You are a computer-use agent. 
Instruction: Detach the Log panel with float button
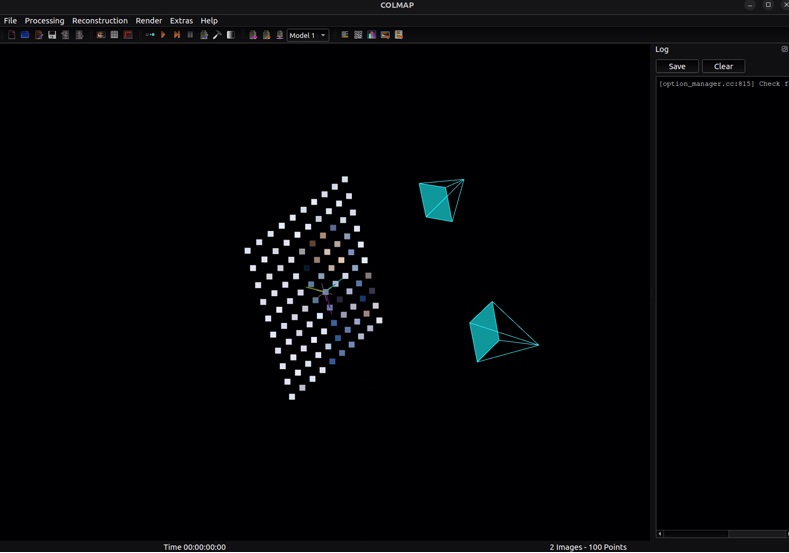(784, 49)
